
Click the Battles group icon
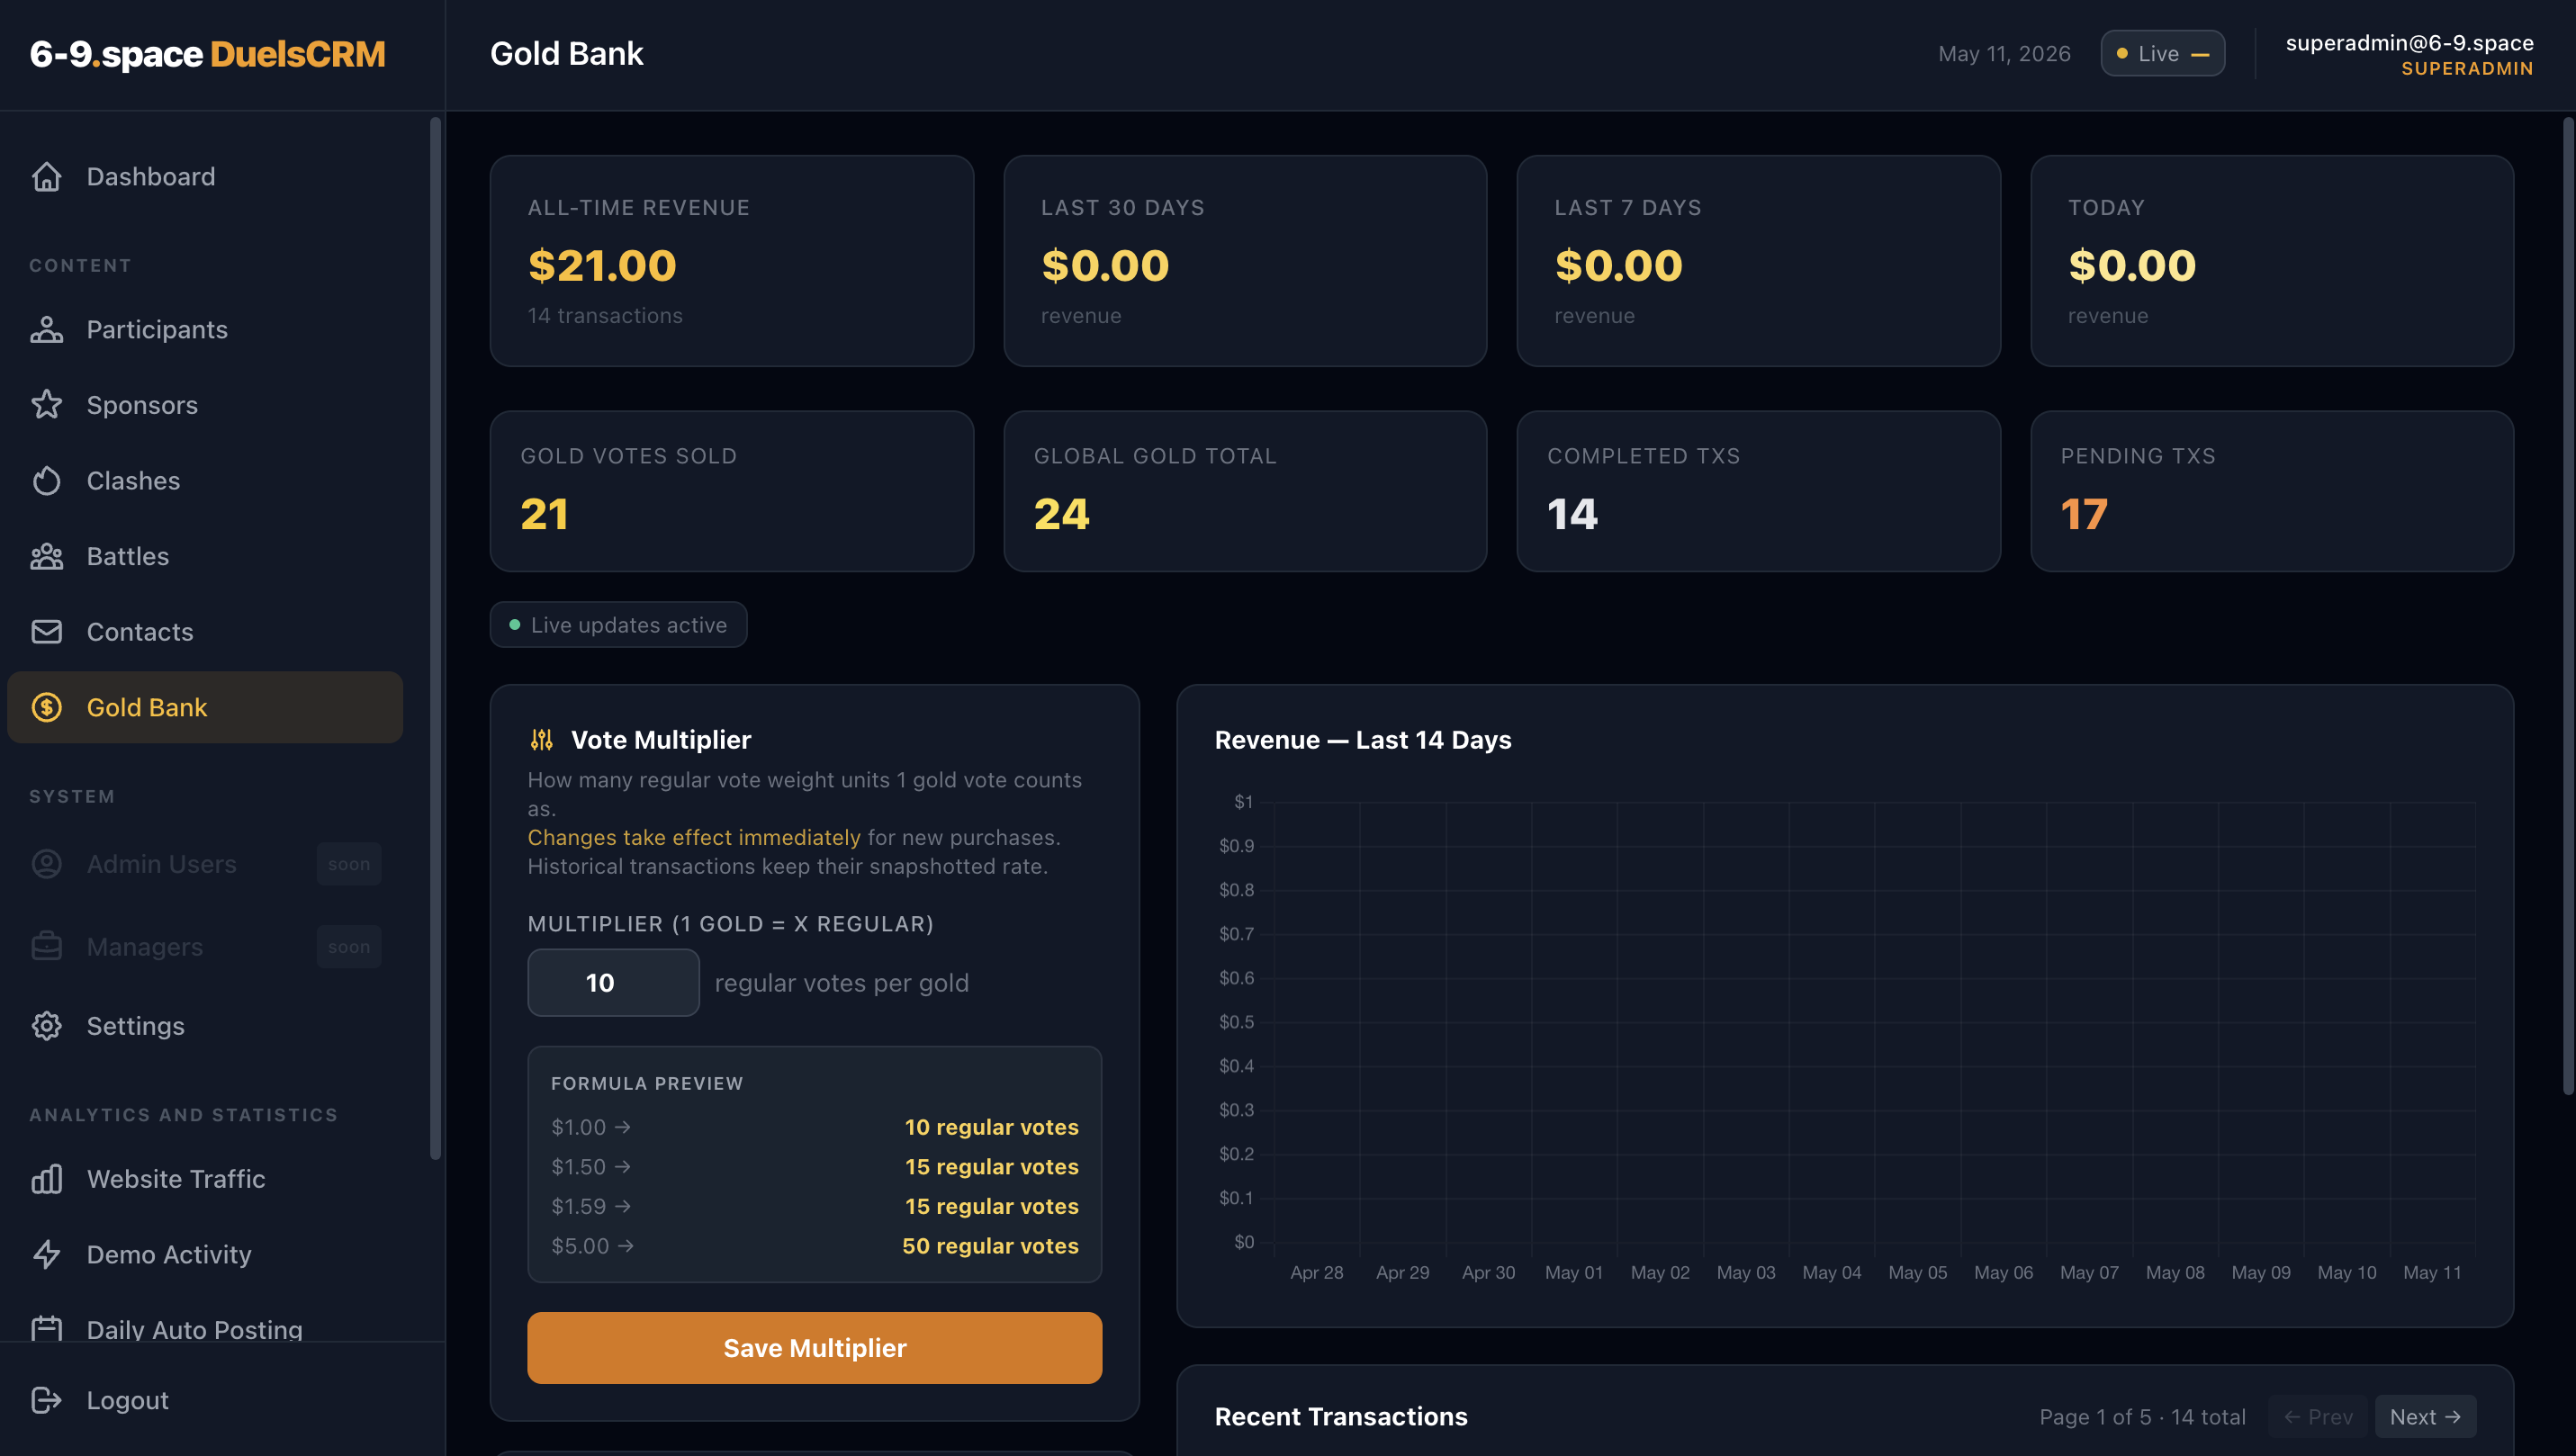(46, 556)
